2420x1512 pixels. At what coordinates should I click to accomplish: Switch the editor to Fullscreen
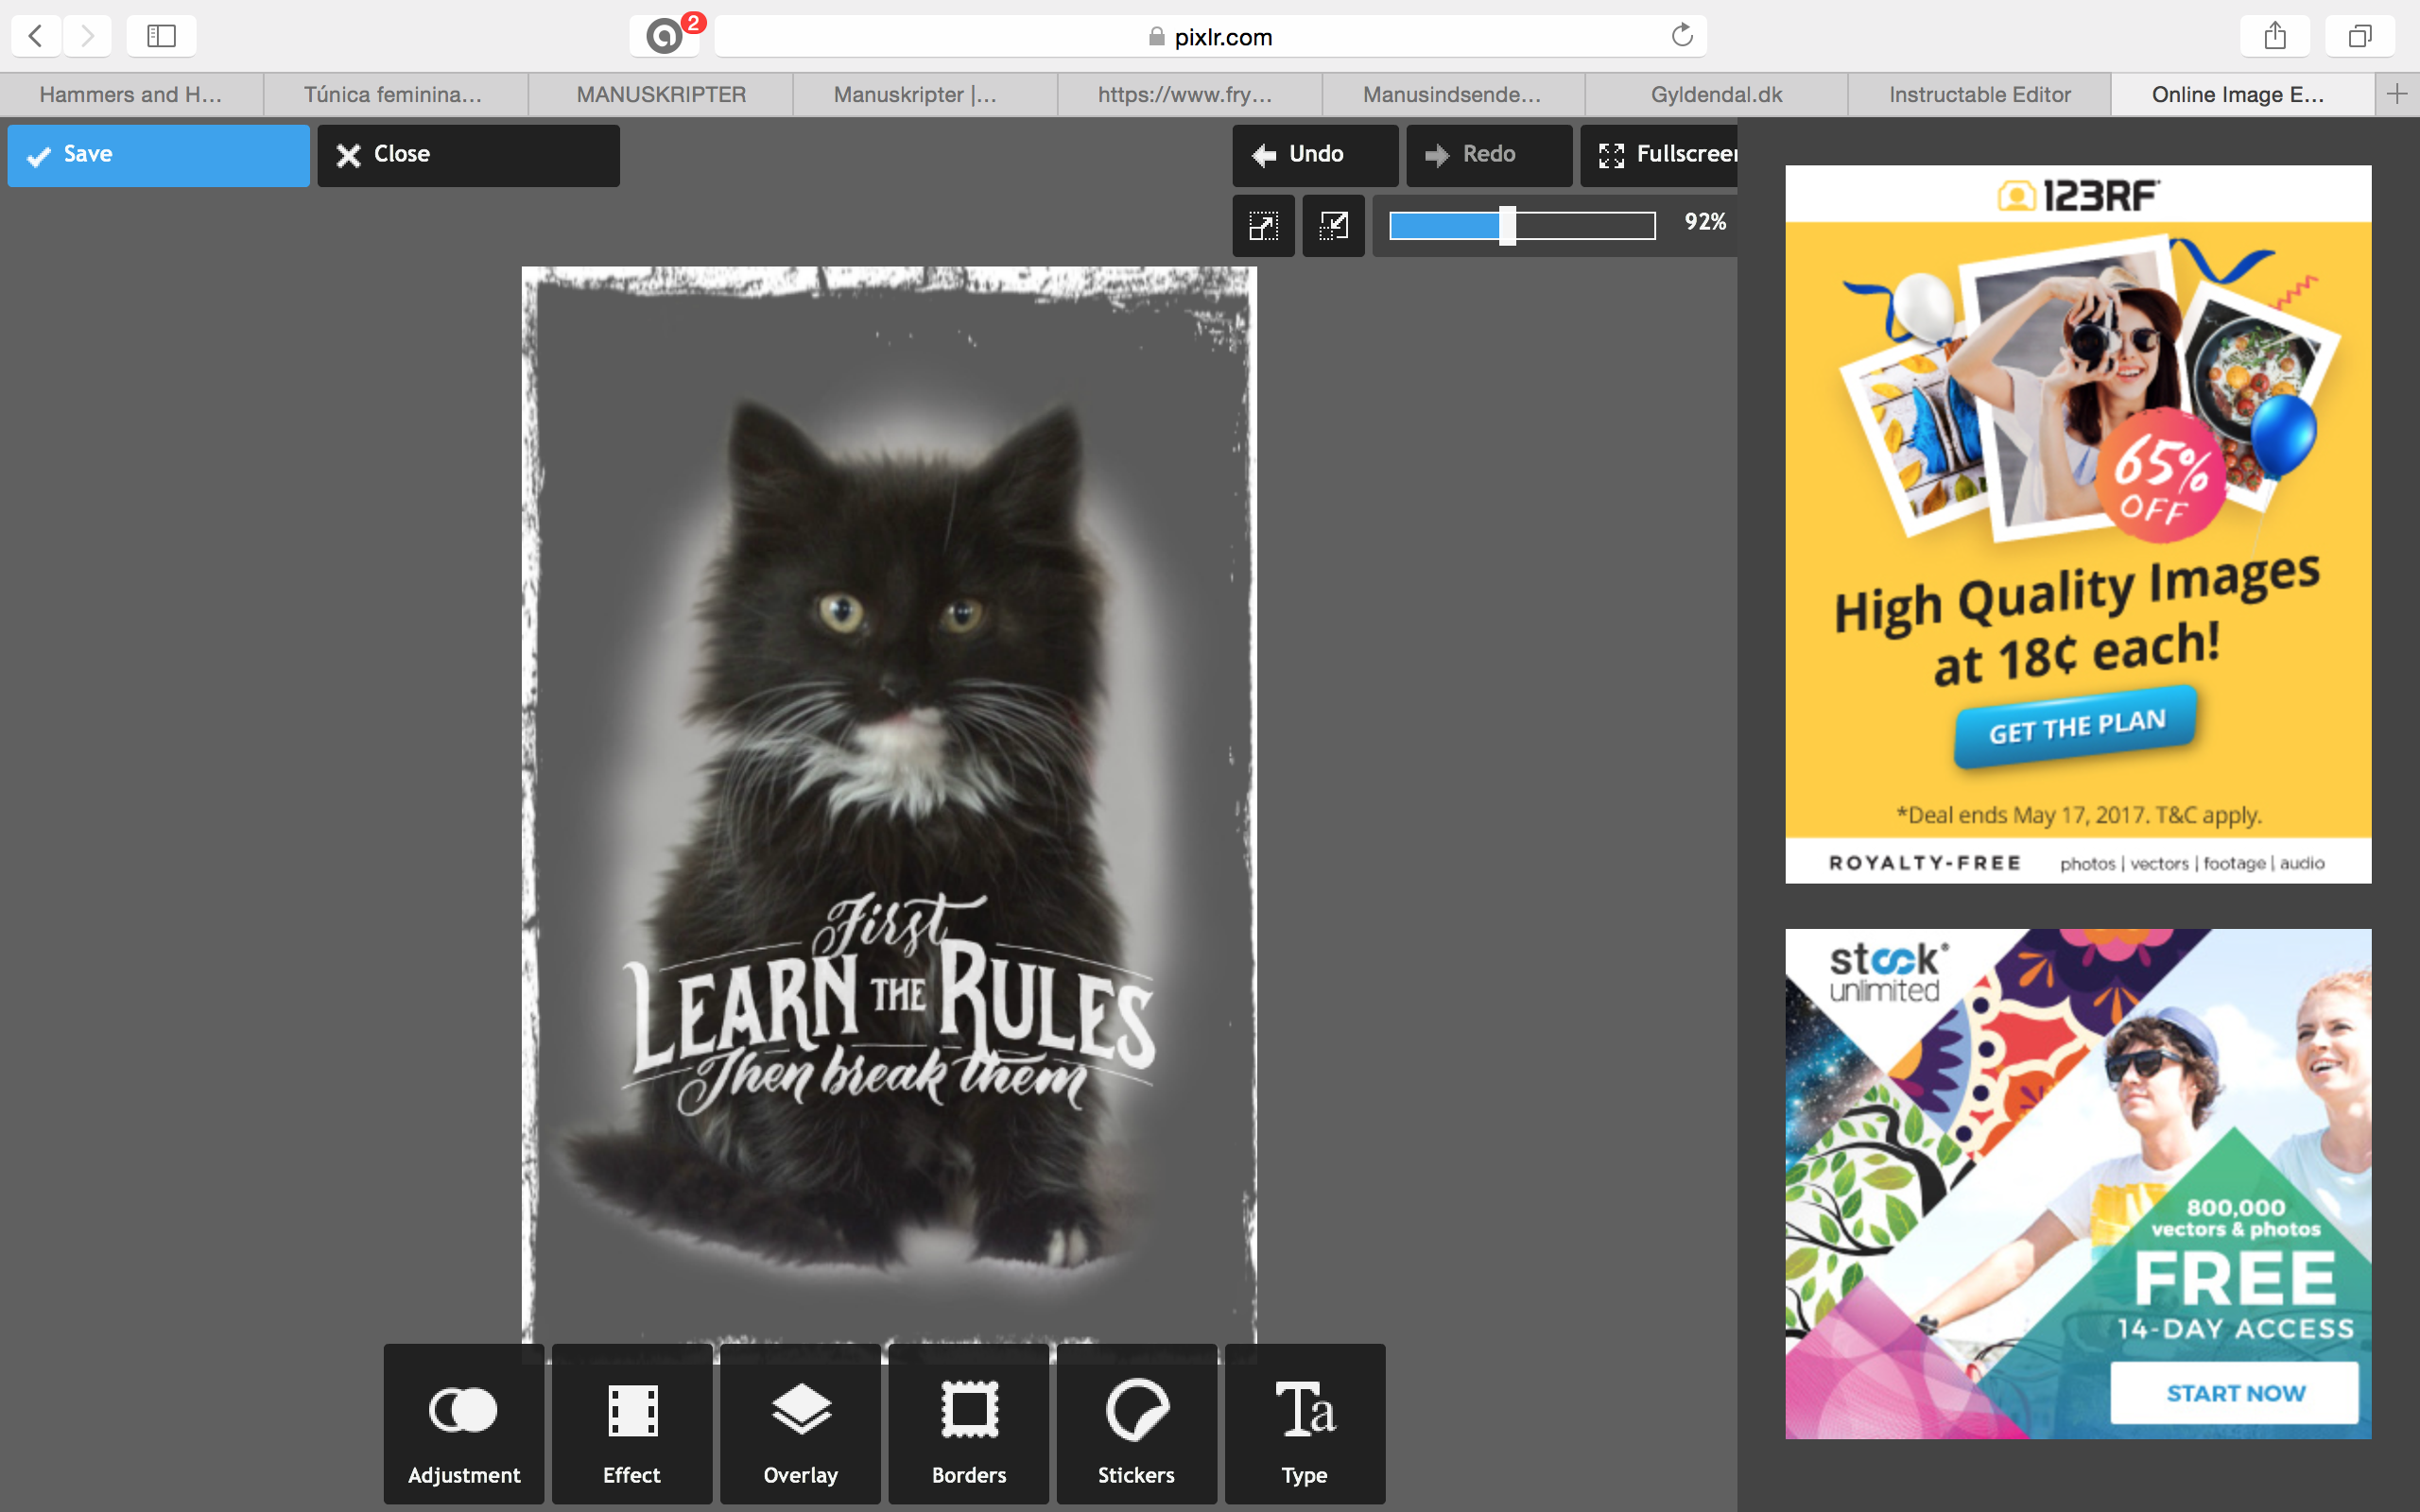tap(1659, 155)
